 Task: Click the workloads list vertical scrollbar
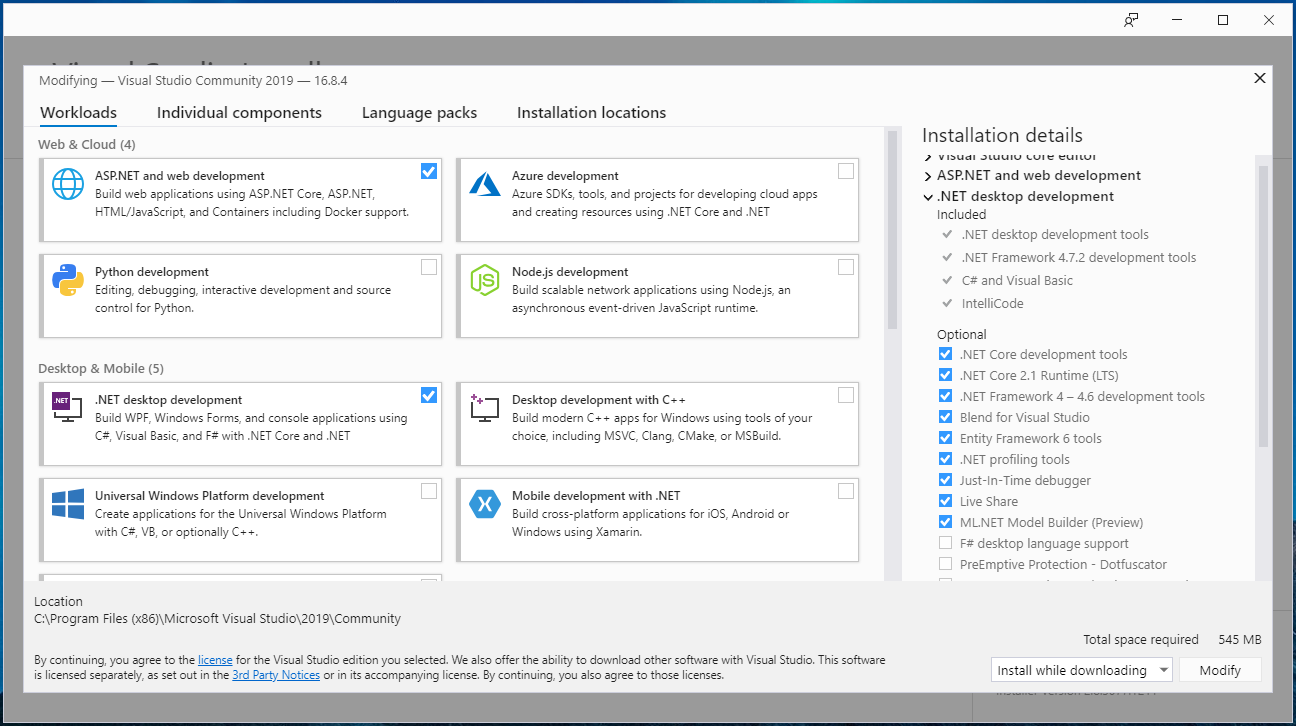(892, 230)
